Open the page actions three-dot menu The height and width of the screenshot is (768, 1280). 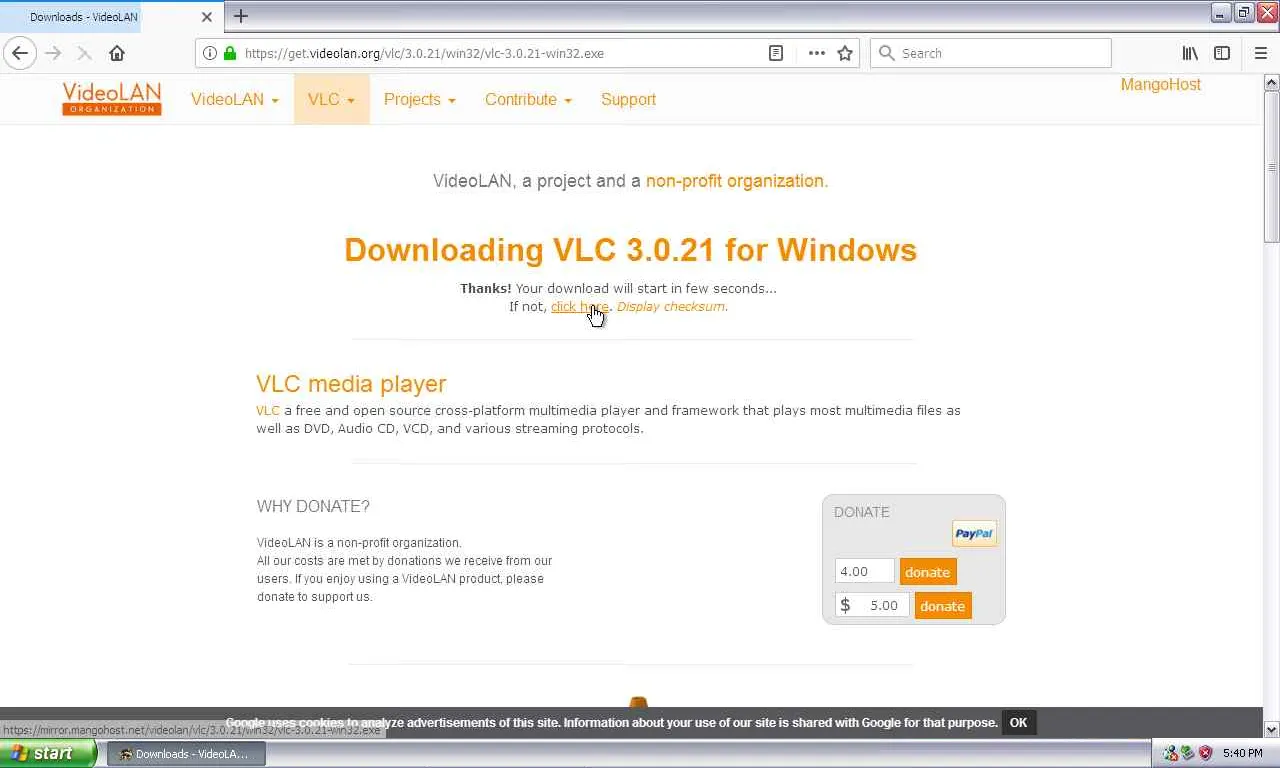(x=817, y=53)
